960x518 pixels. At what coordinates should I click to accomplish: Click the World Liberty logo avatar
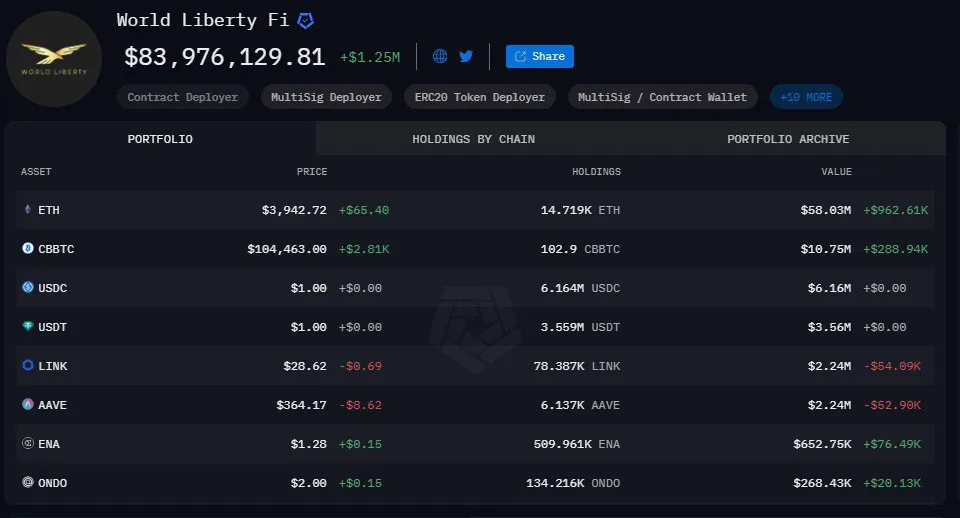(x=54, y=58)
